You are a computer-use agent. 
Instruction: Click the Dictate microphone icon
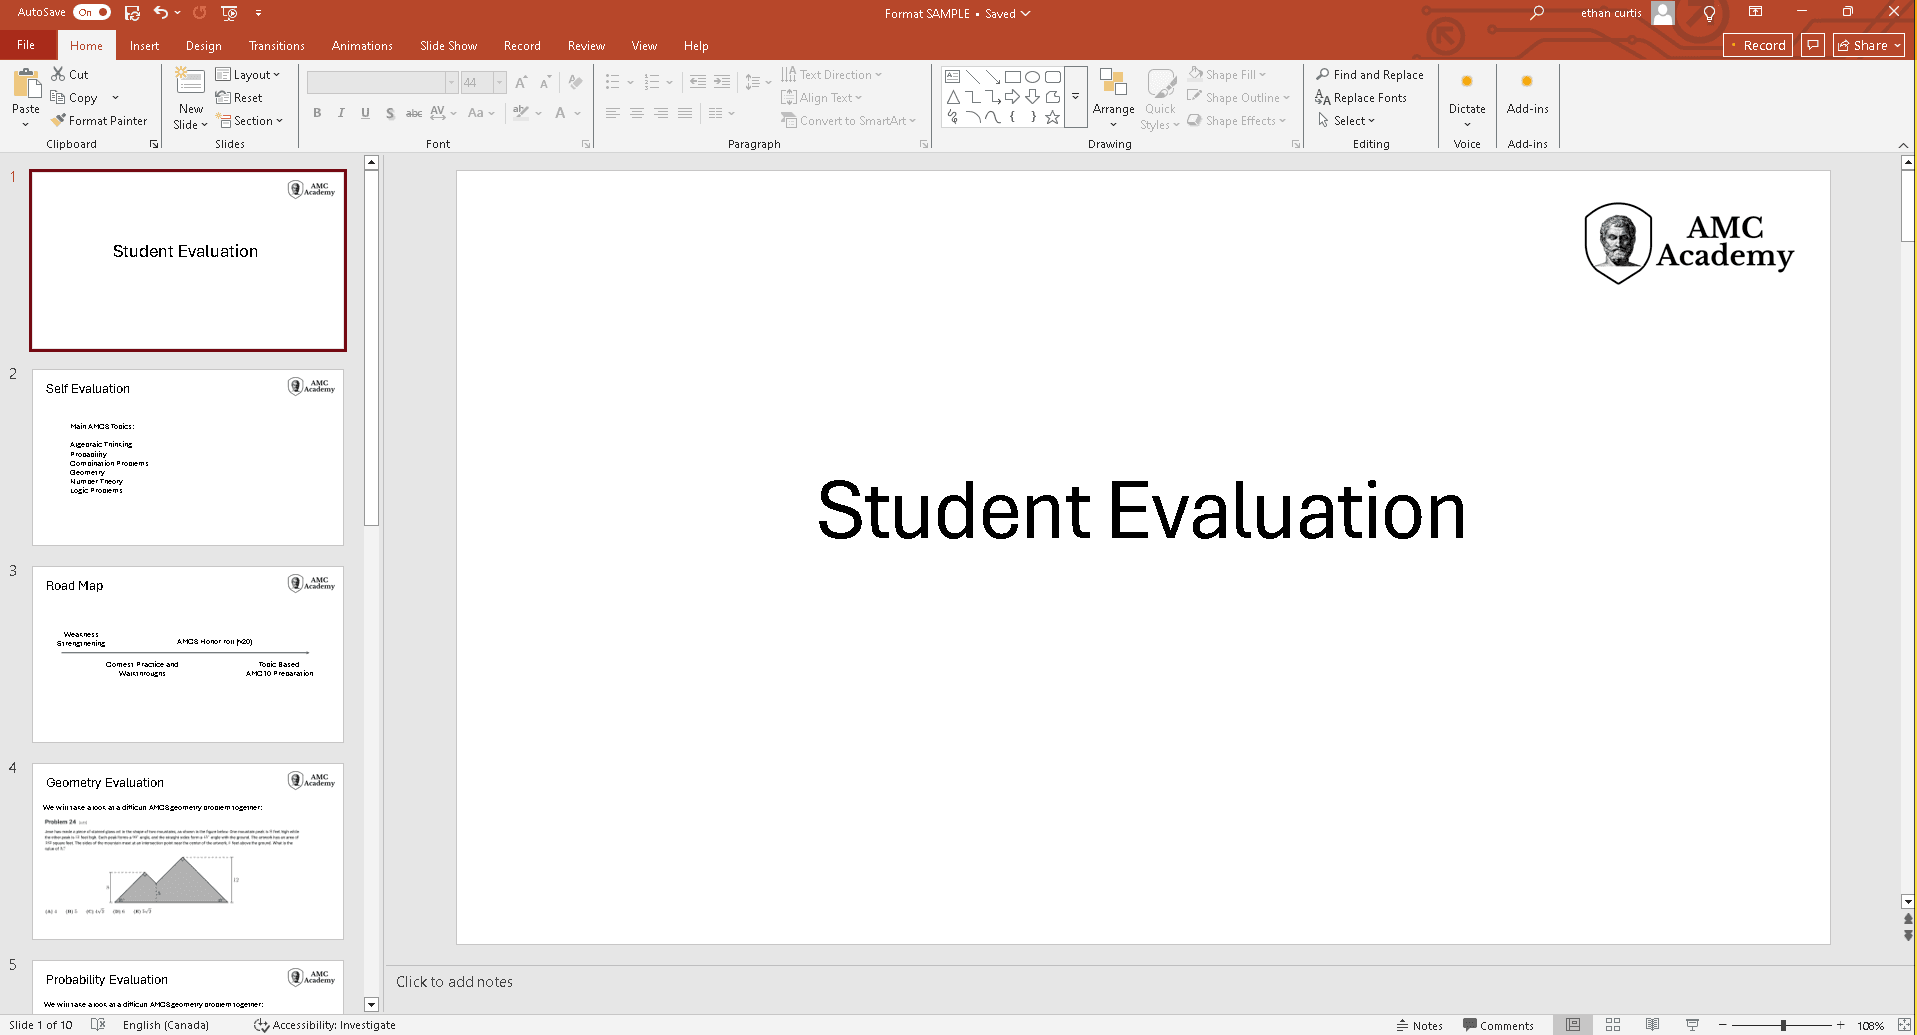[x=1466, y=82]
